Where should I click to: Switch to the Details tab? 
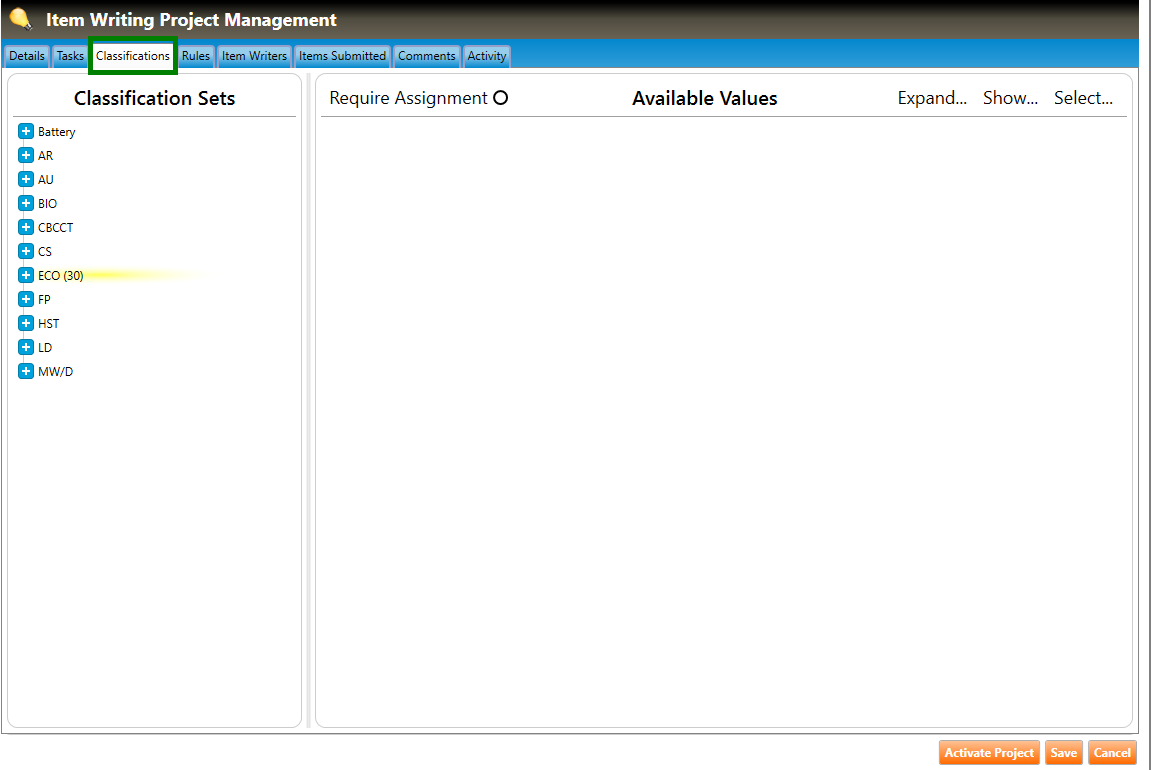(x=27, y=56)
